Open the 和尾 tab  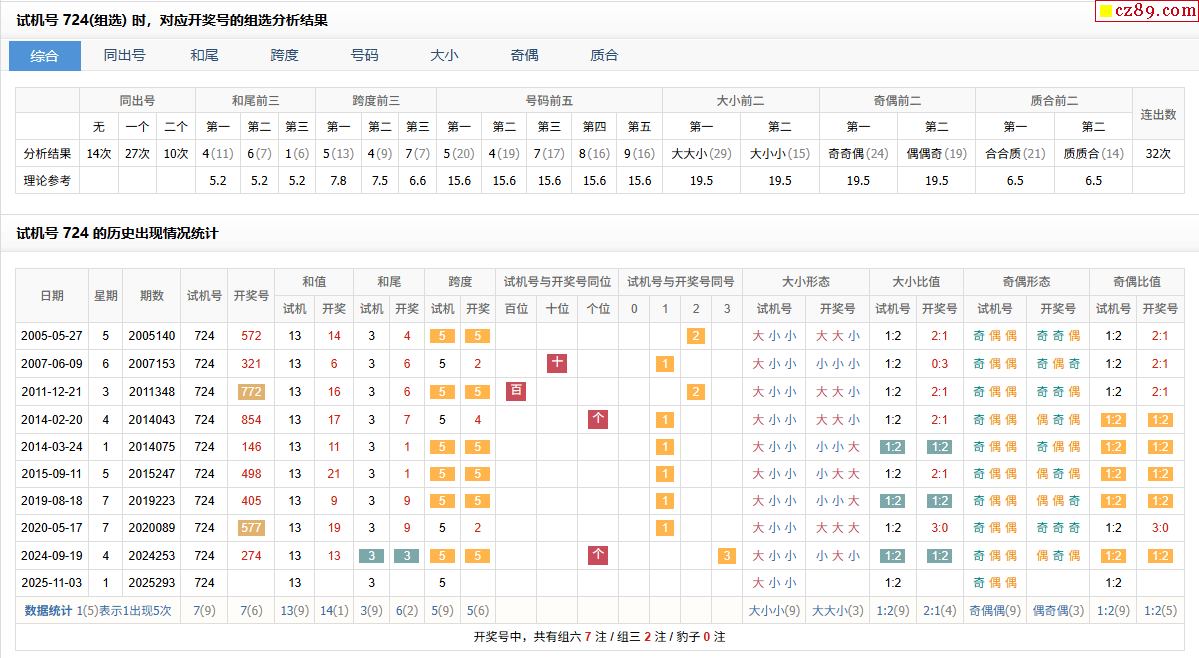pos(204,56)
